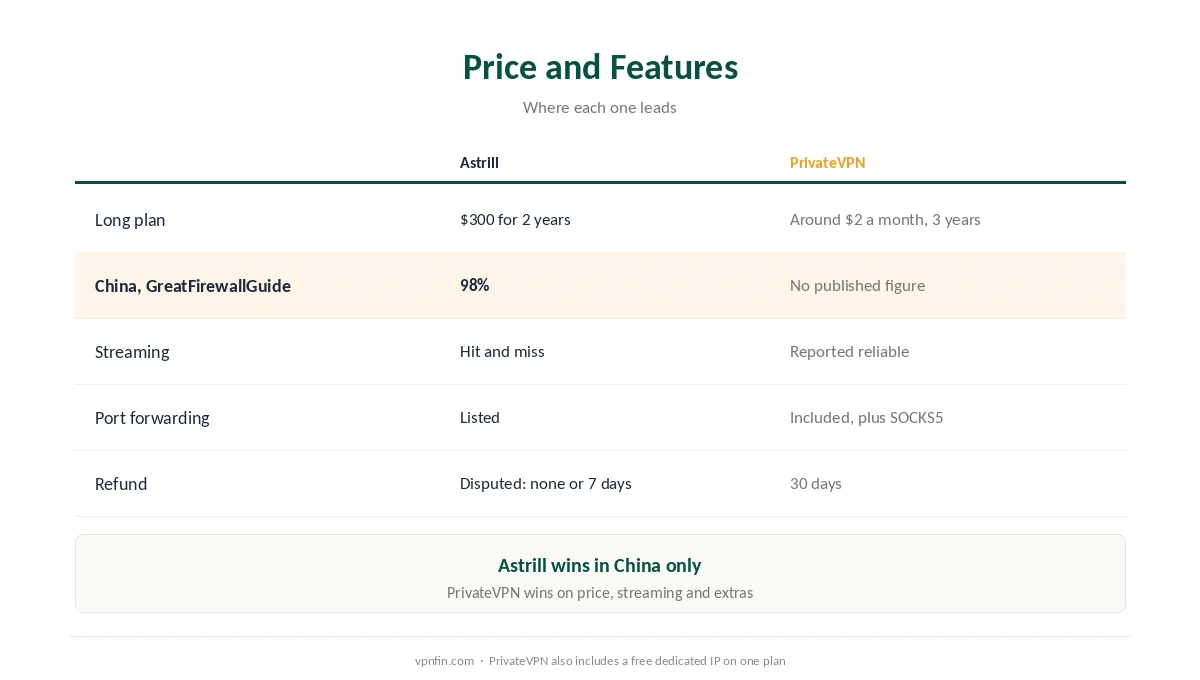Click the '30 days' cell

(816, 483)
